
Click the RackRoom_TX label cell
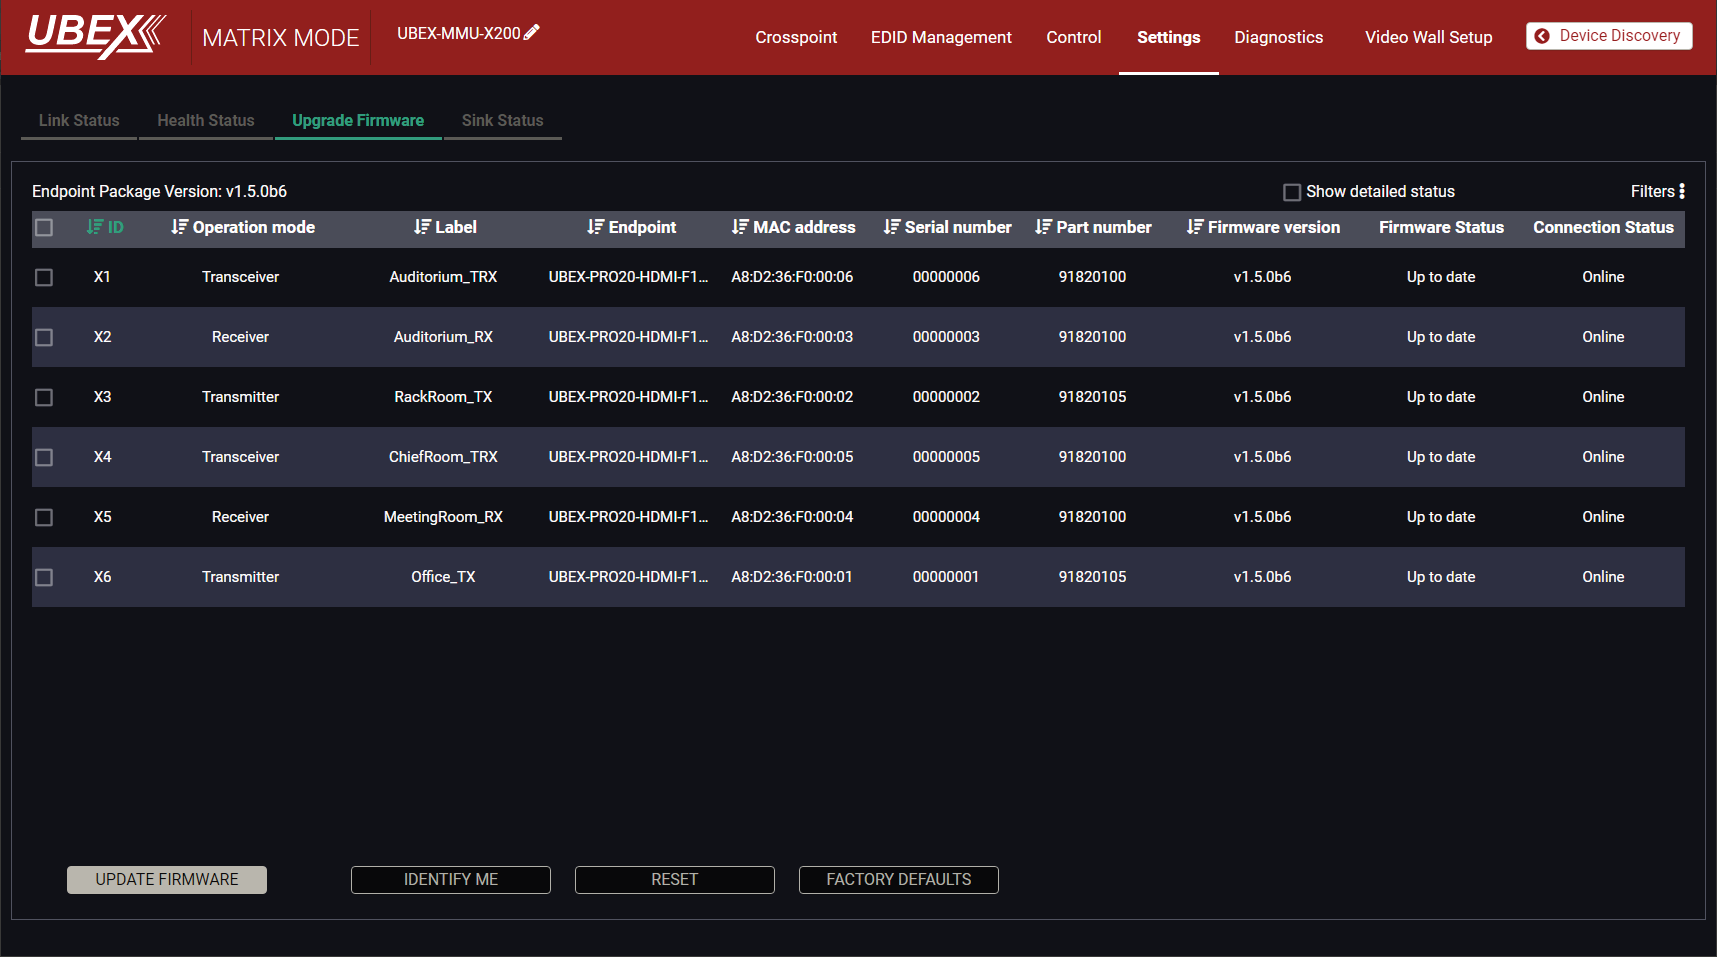pyautogui.click(x=443, y=397)
